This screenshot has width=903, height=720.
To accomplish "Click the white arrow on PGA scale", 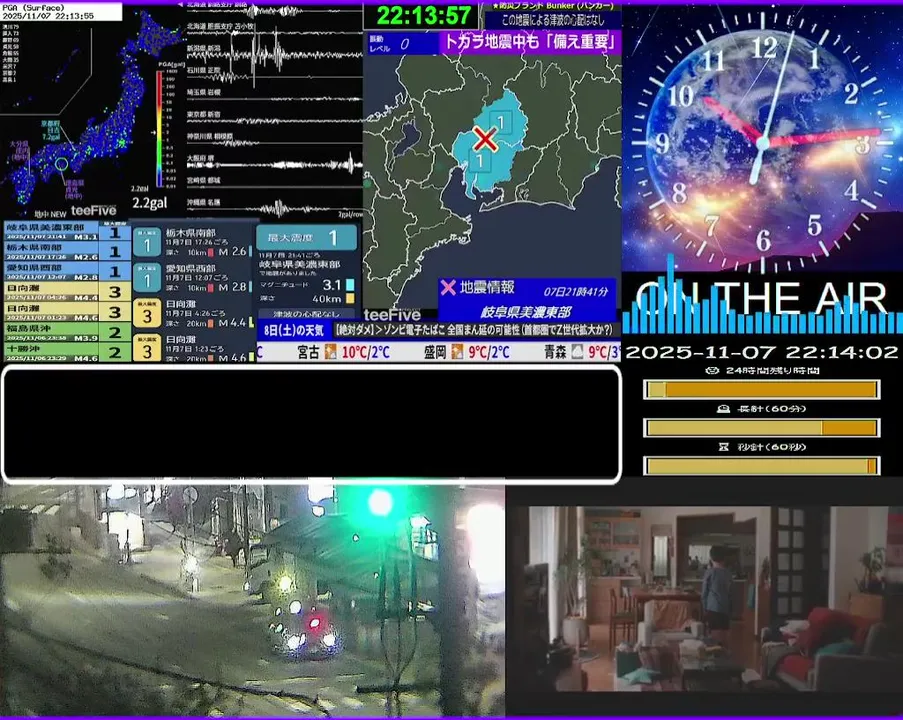I will click(x=153, y=132).
